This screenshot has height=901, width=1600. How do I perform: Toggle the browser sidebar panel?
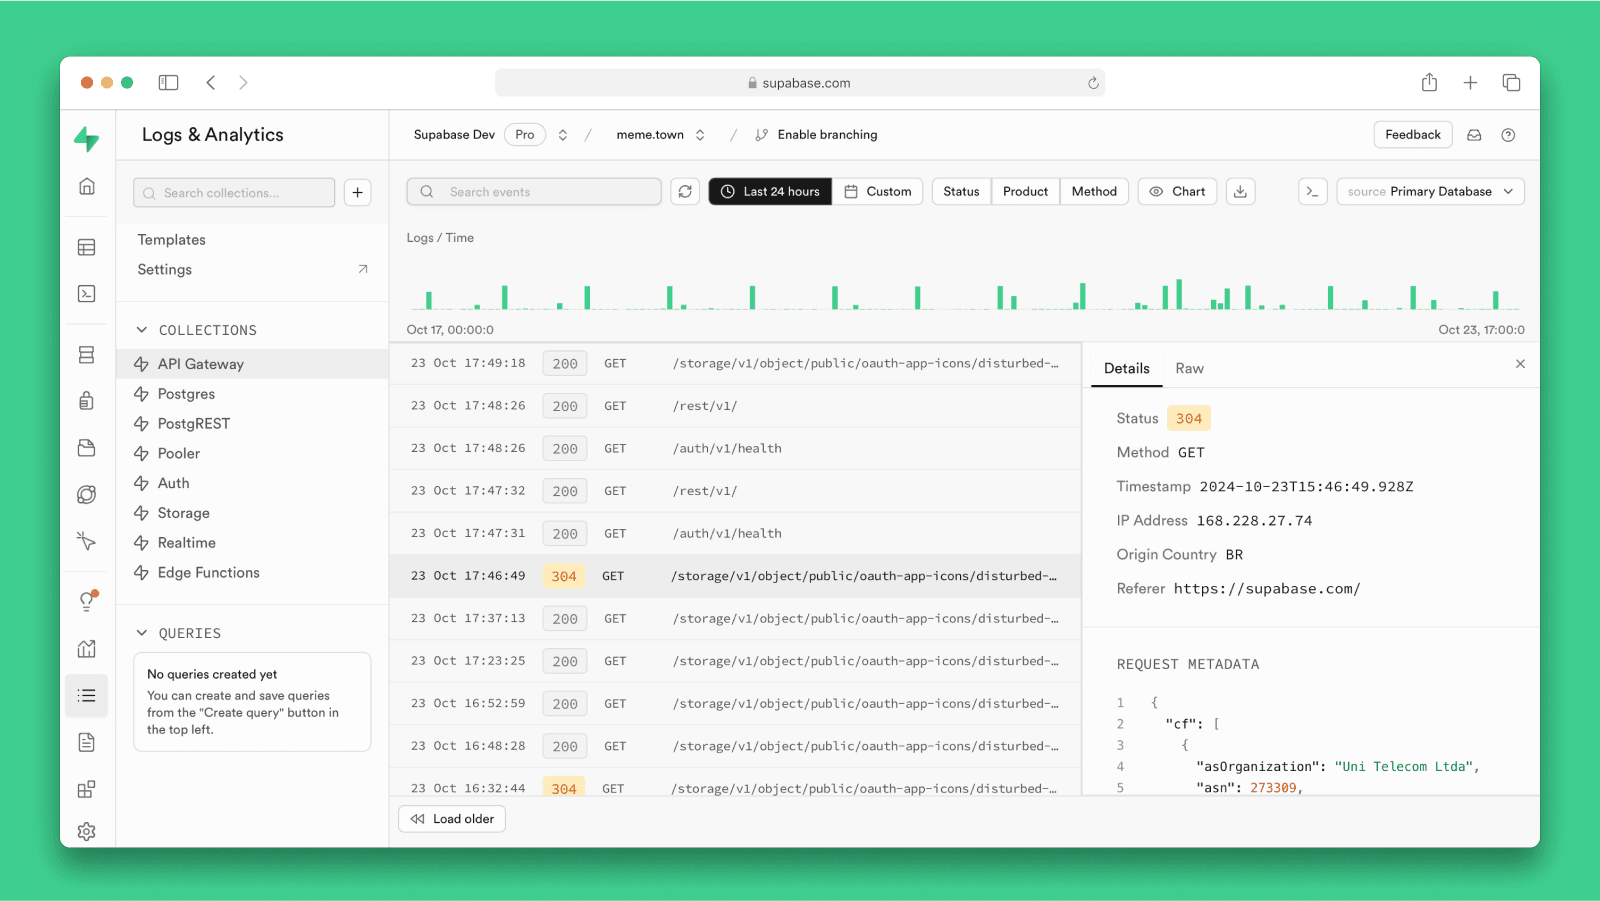click(x=168, y=83)
